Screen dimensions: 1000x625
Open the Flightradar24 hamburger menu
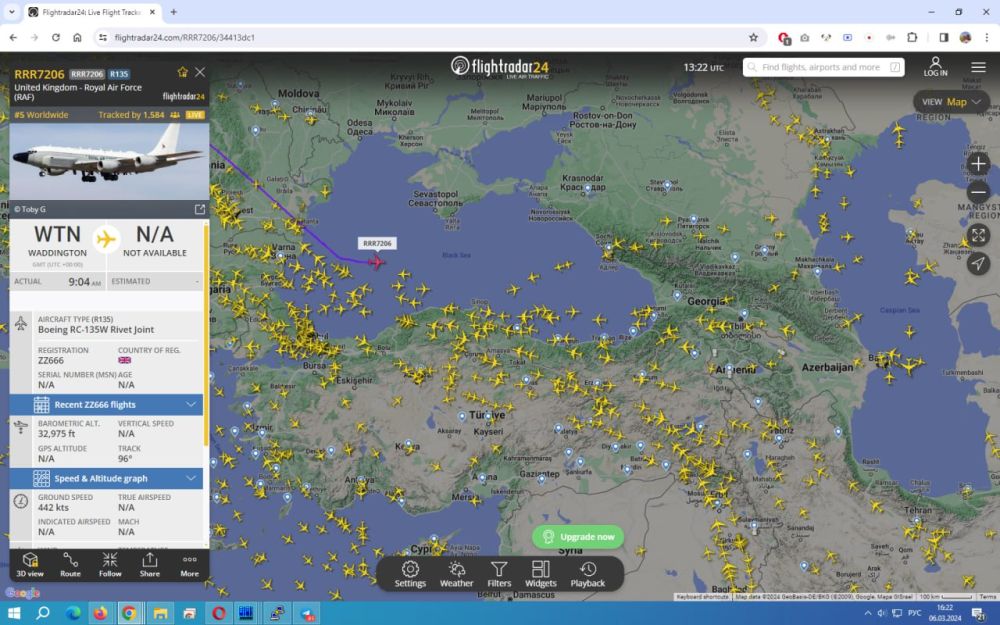tap(978, 67)
